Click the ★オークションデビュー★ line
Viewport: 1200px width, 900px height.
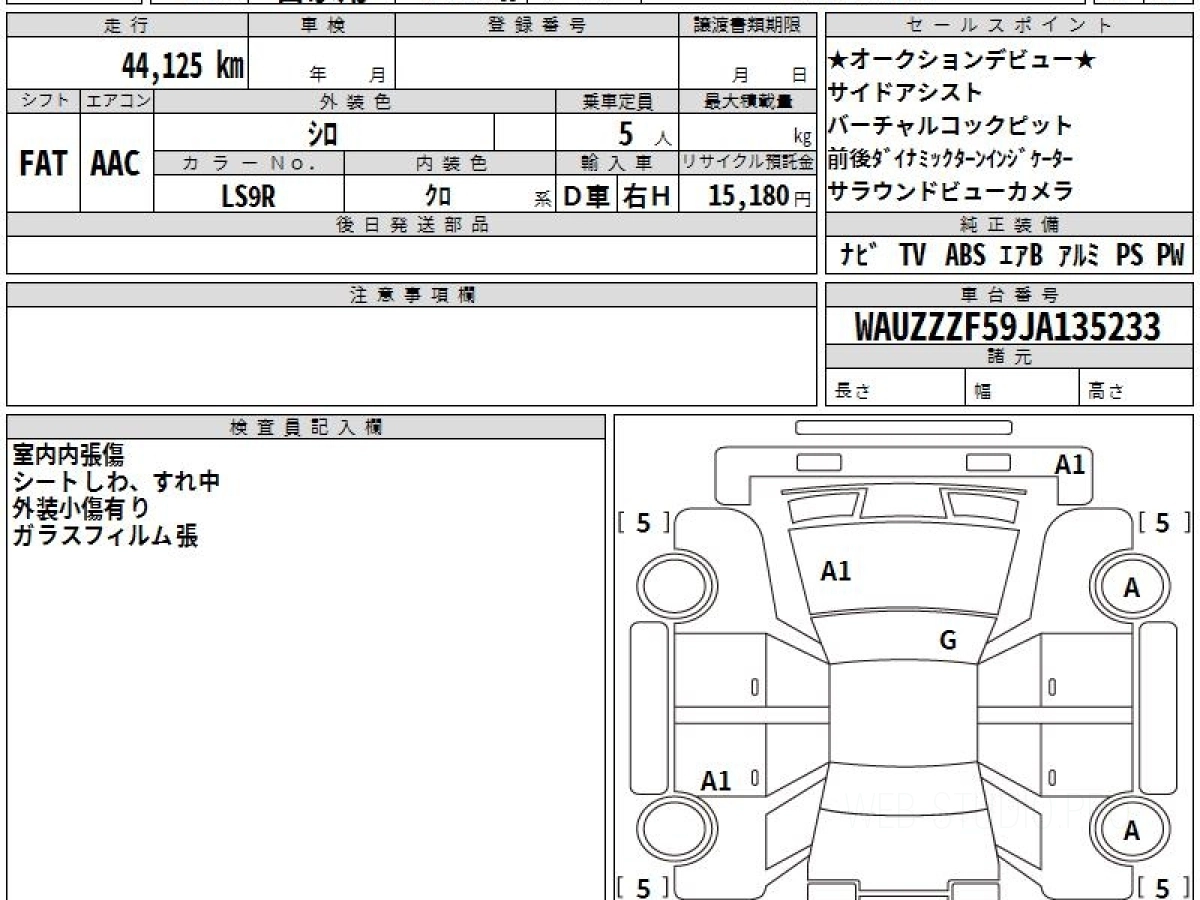point(962,60)
